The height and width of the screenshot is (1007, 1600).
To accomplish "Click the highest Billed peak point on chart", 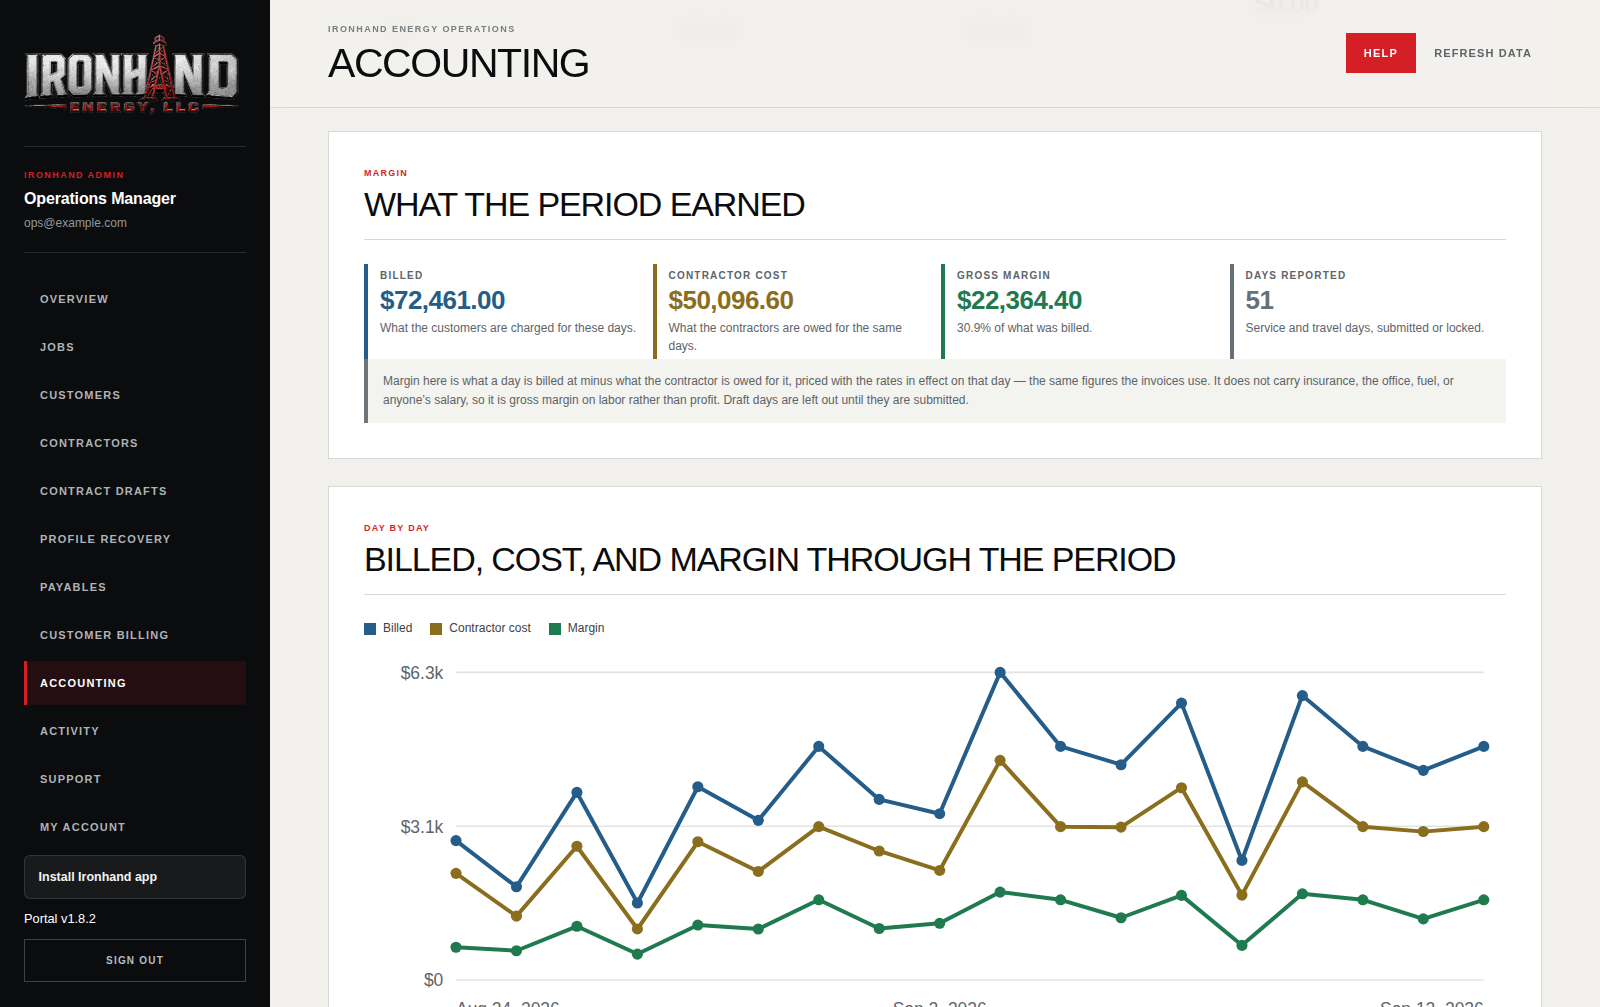I will coord(1000,673).
